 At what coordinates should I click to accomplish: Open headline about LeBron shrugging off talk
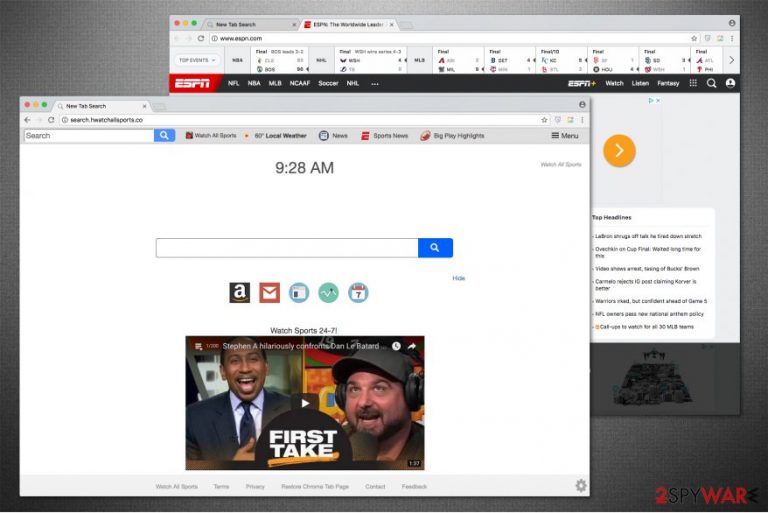pyautogui.click(x=648, y=236)
